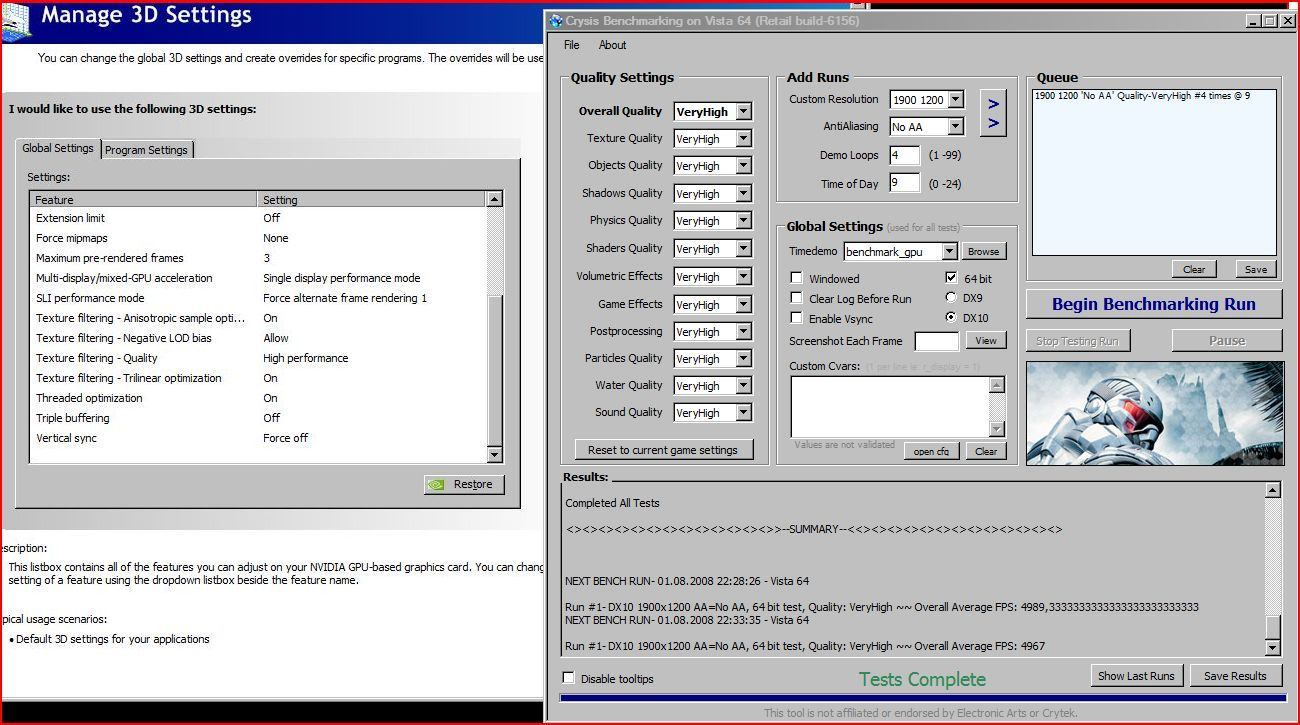1300x725 pixels.
Task: Select Texture filtering - Negative LOD bias row
Action: [x=258, y=338]
